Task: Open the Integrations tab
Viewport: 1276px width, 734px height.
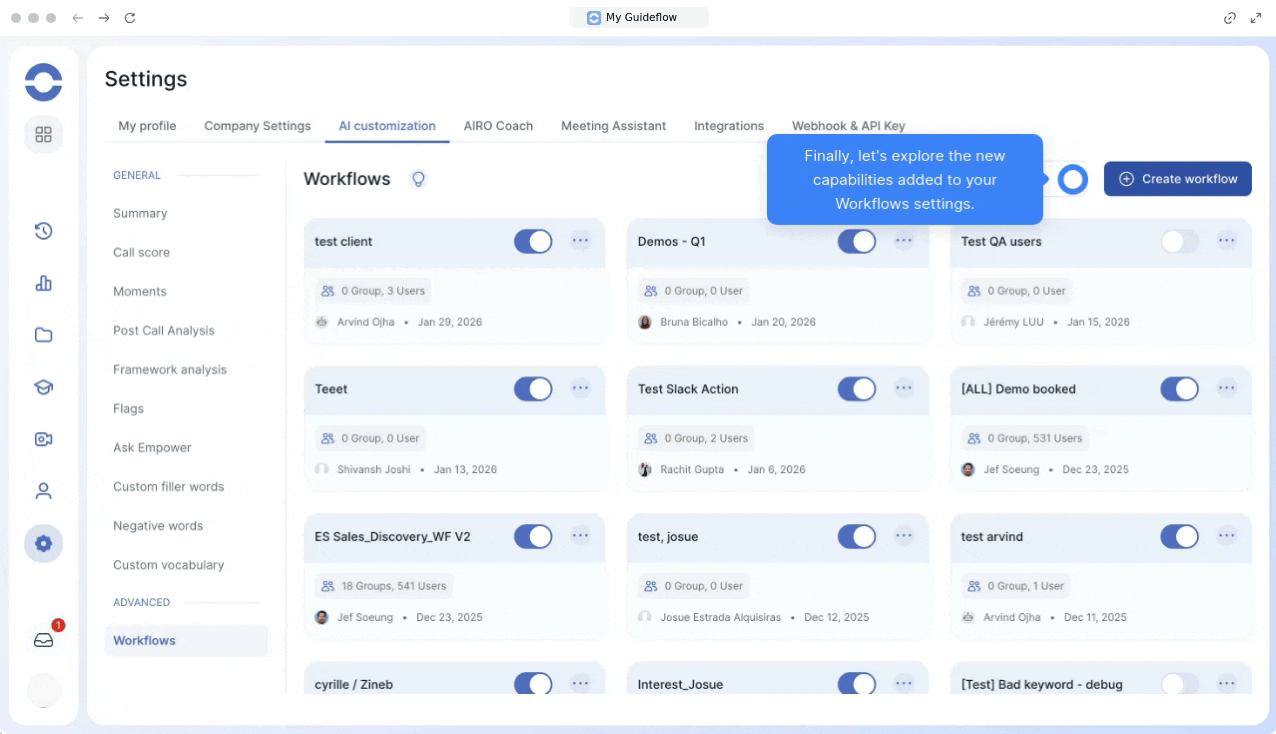Action: point(729,126)
